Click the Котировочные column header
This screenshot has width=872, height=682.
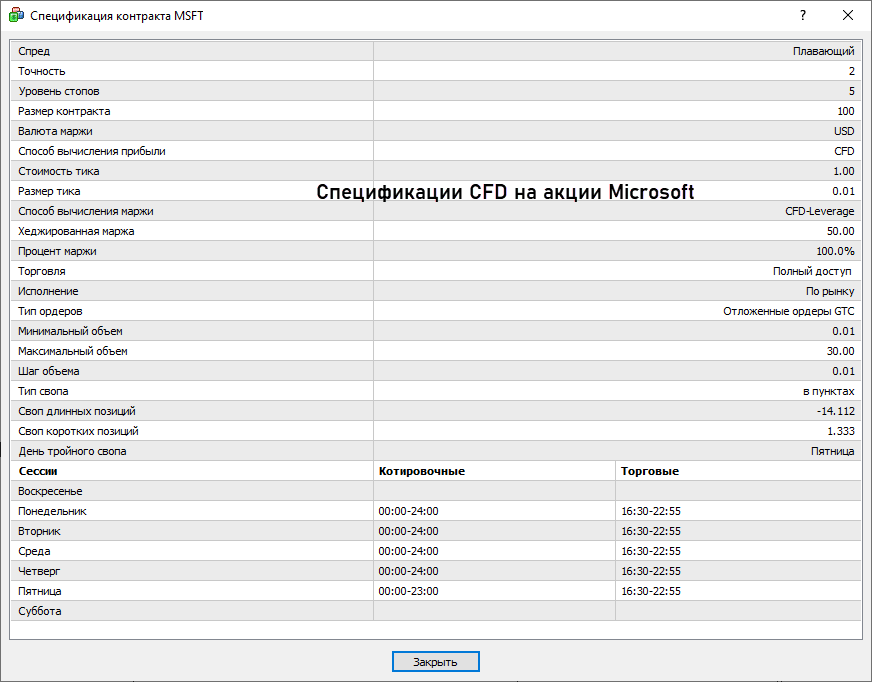click(x=422, y=471)
